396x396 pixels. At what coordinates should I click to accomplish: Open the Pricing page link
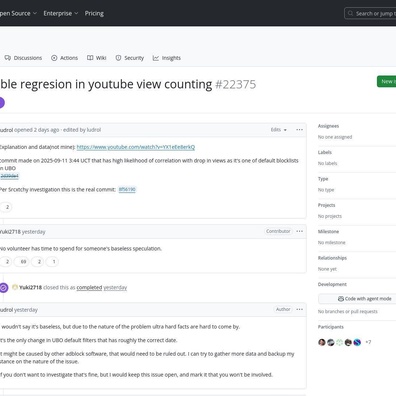(x=94, y=13)
